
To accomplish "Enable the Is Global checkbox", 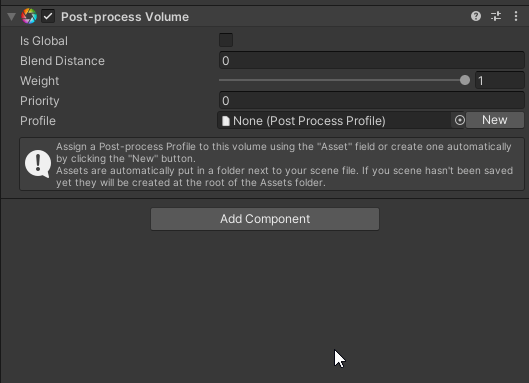I will [226, 40].
